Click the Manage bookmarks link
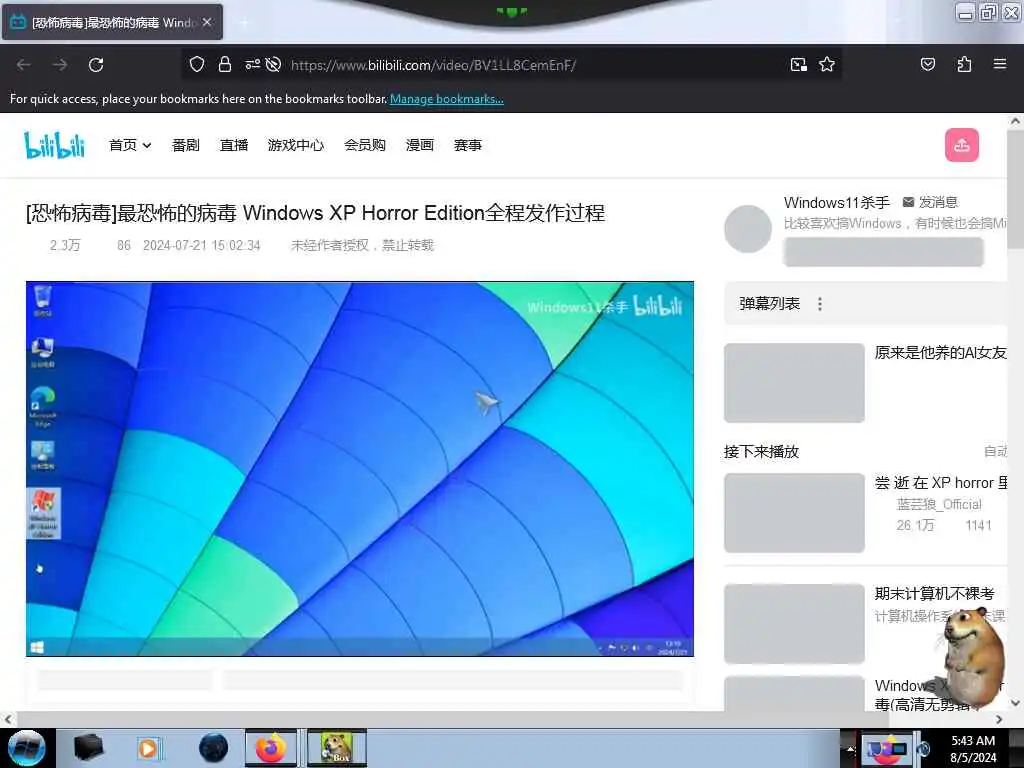This screenshot has height=768, width=1024. [447, 99]
